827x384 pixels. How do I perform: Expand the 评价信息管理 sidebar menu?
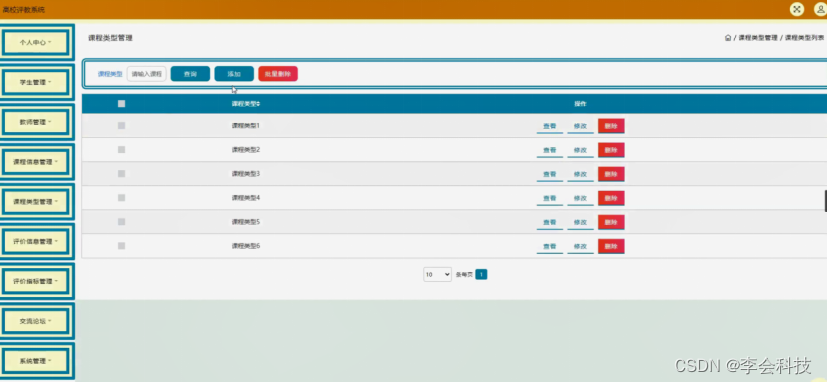[x=36, y=242]
